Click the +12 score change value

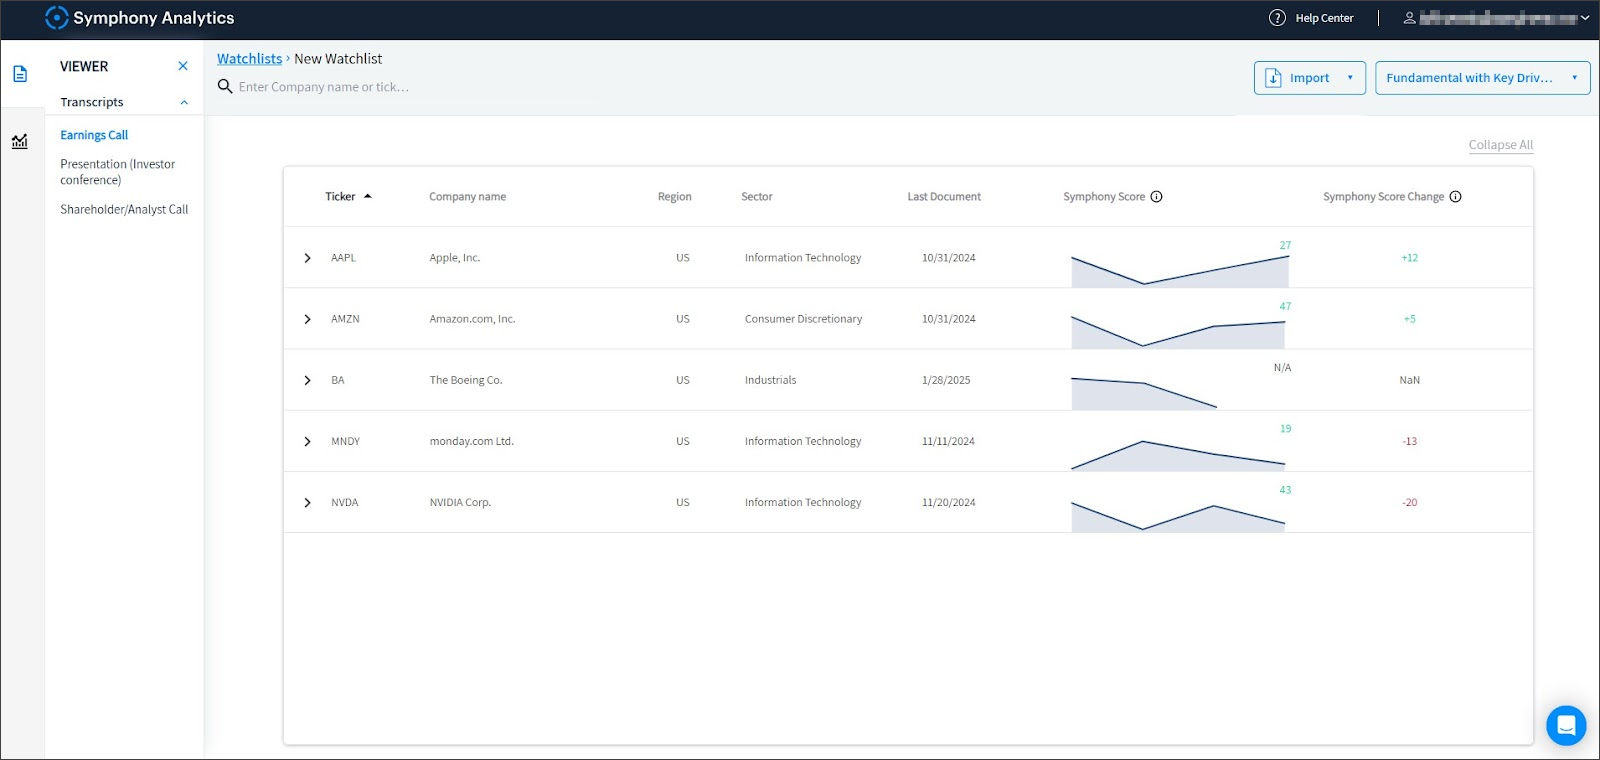1409,258
